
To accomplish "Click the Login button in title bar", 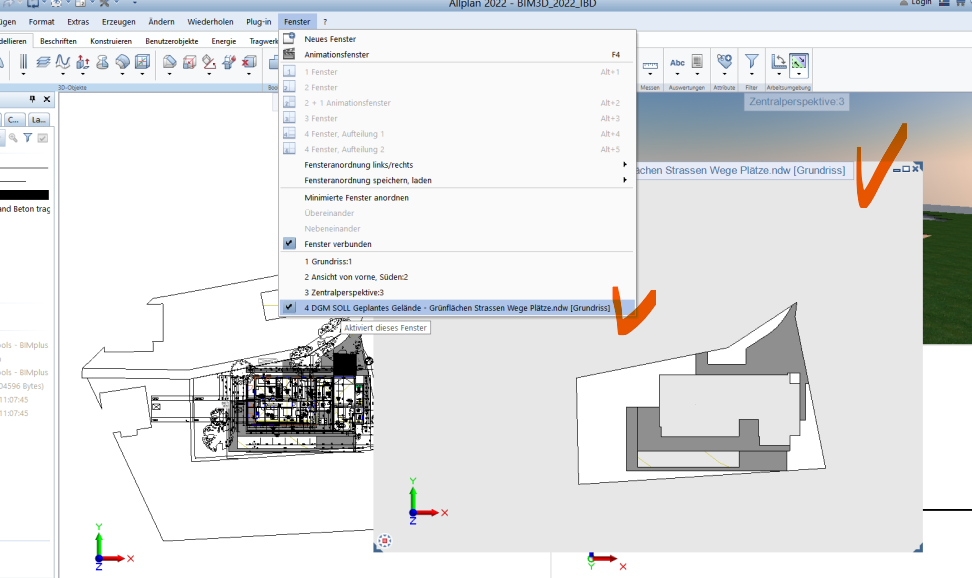I will coord(915,4).
